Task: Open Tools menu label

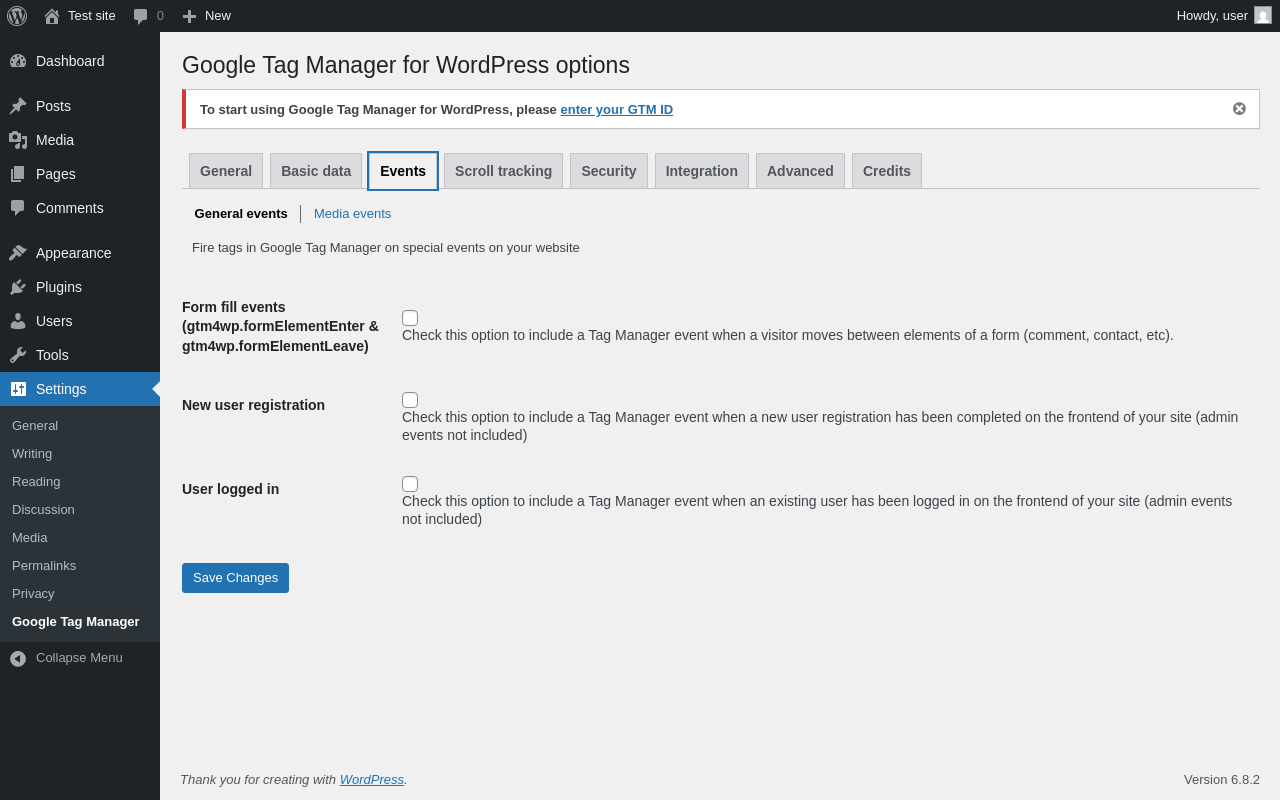Action: (x=52, y=355)
